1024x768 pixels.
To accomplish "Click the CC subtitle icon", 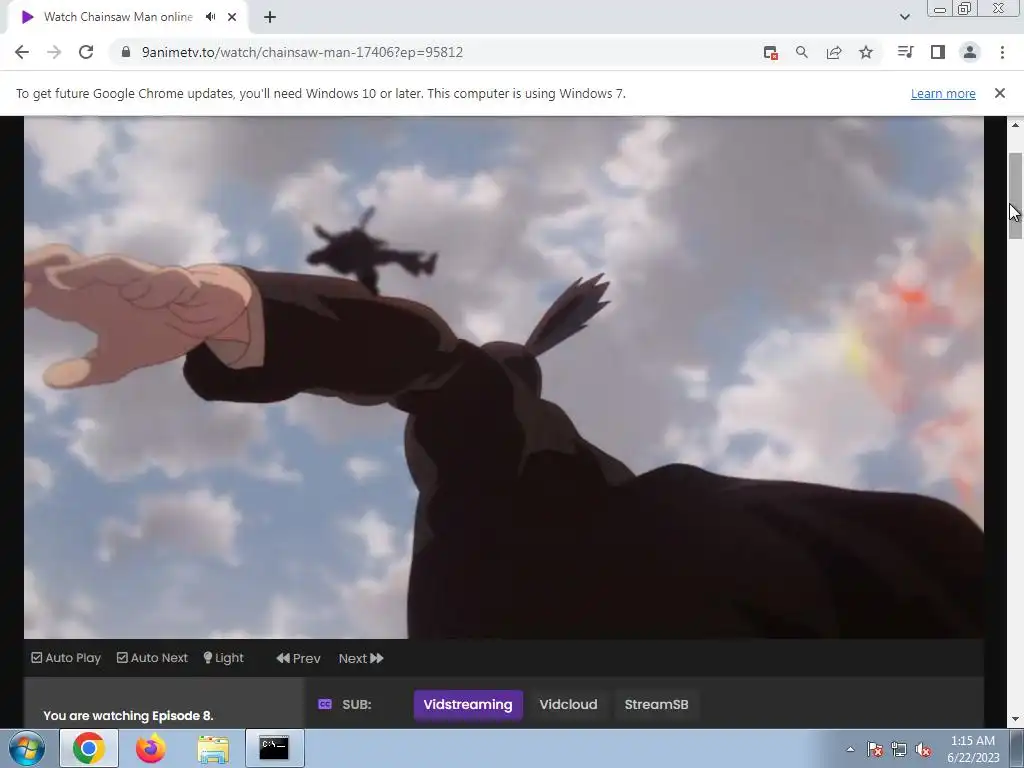I will 325,704.
